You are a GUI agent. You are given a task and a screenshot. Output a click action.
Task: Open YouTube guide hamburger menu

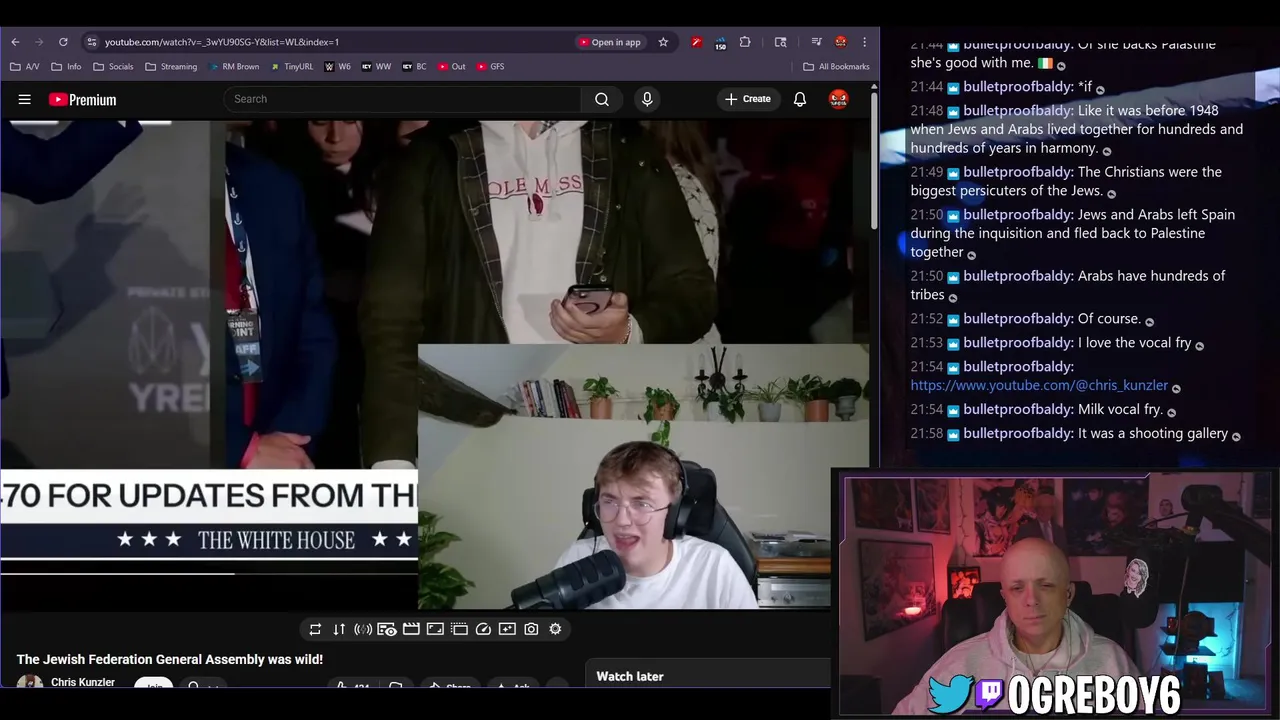click(25, 99)
